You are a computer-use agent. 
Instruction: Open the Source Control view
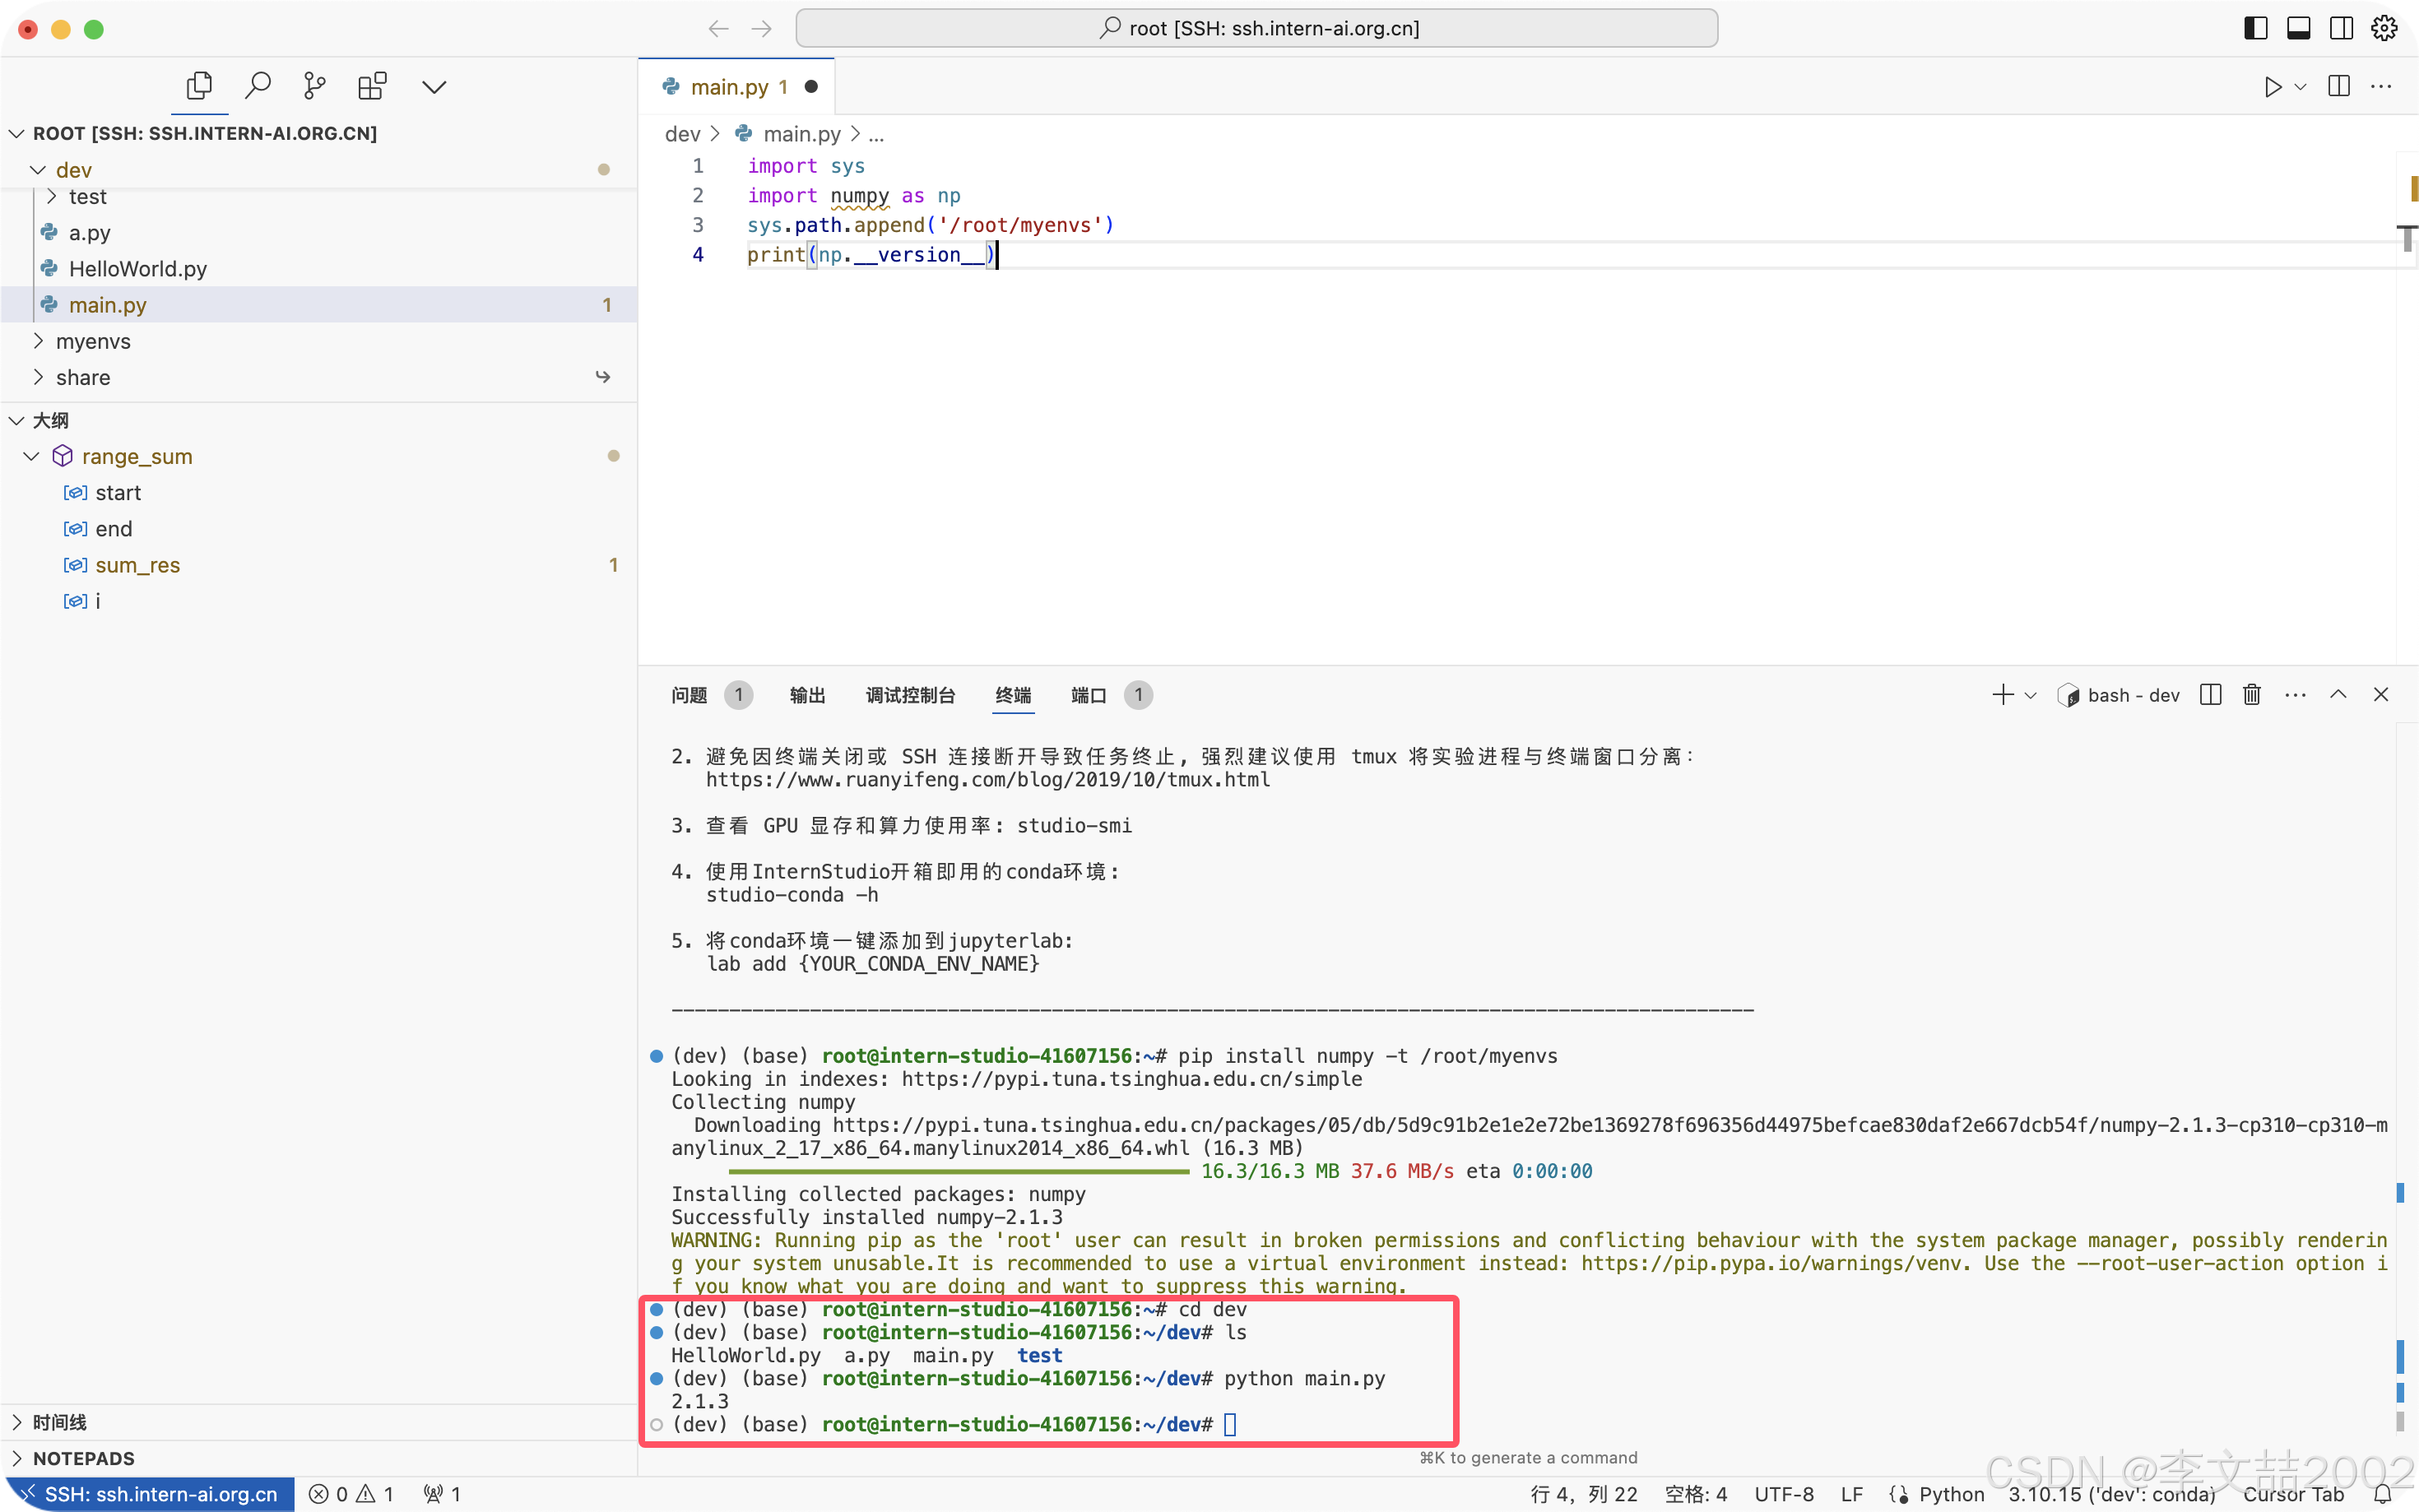point(314,85)
